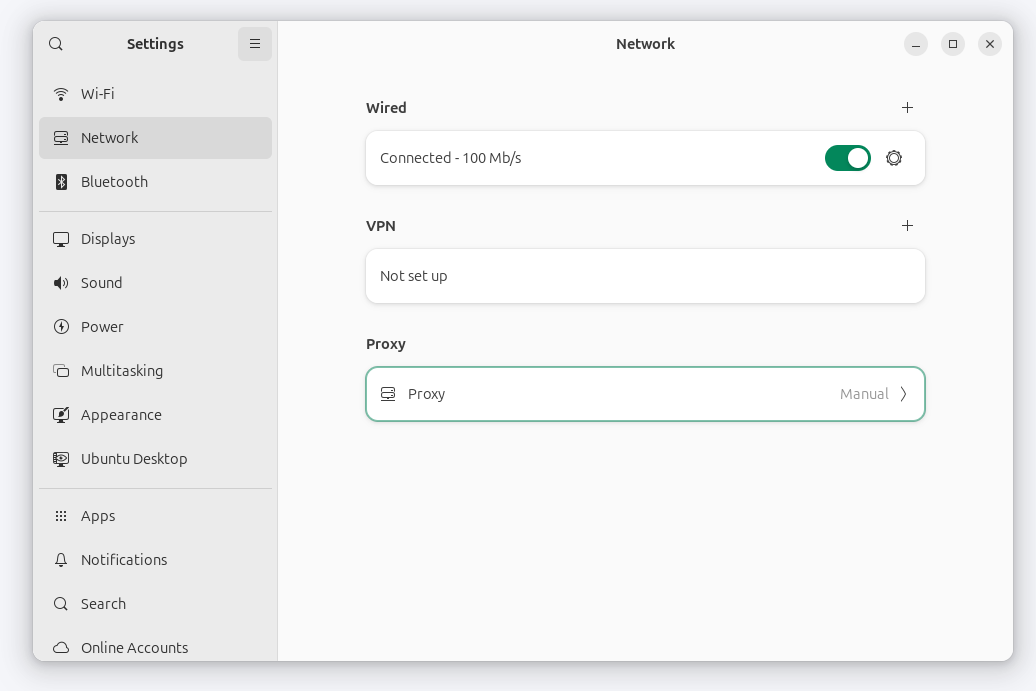
Task: Maximize the Settings window
Action: click(x=953, y=44)
